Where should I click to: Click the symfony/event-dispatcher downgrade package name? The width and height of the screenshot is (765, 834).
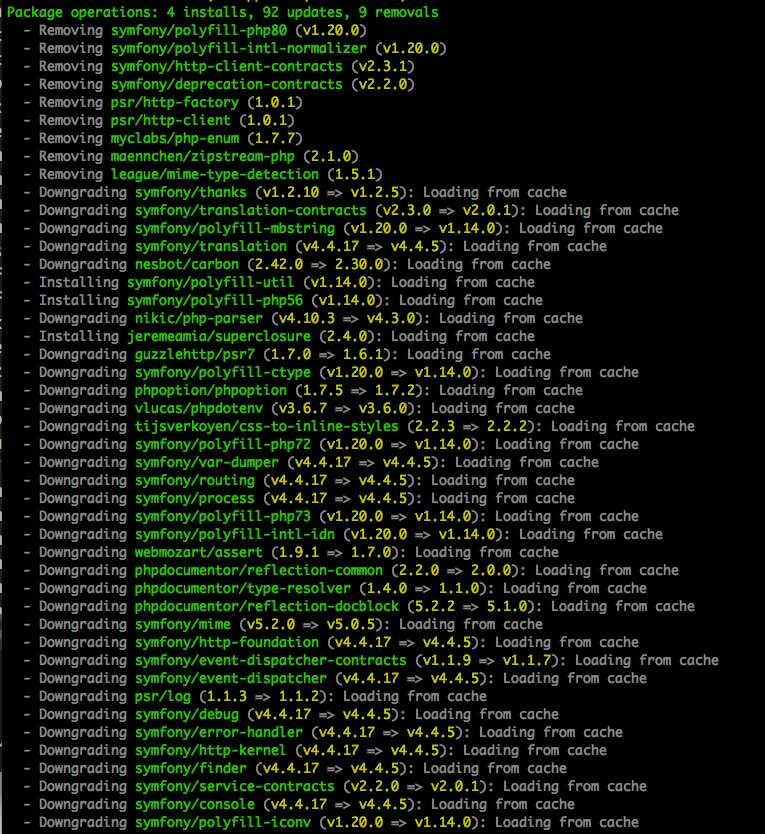pyautogui.click(x=230, y=678)
